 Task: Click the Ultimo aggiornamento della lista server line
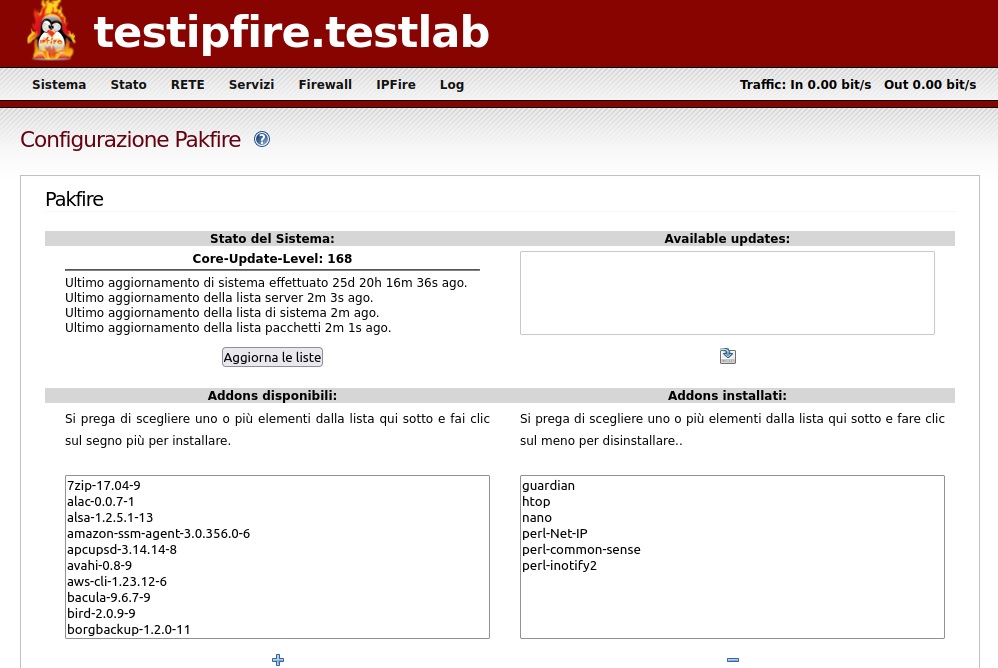(219, 298)
